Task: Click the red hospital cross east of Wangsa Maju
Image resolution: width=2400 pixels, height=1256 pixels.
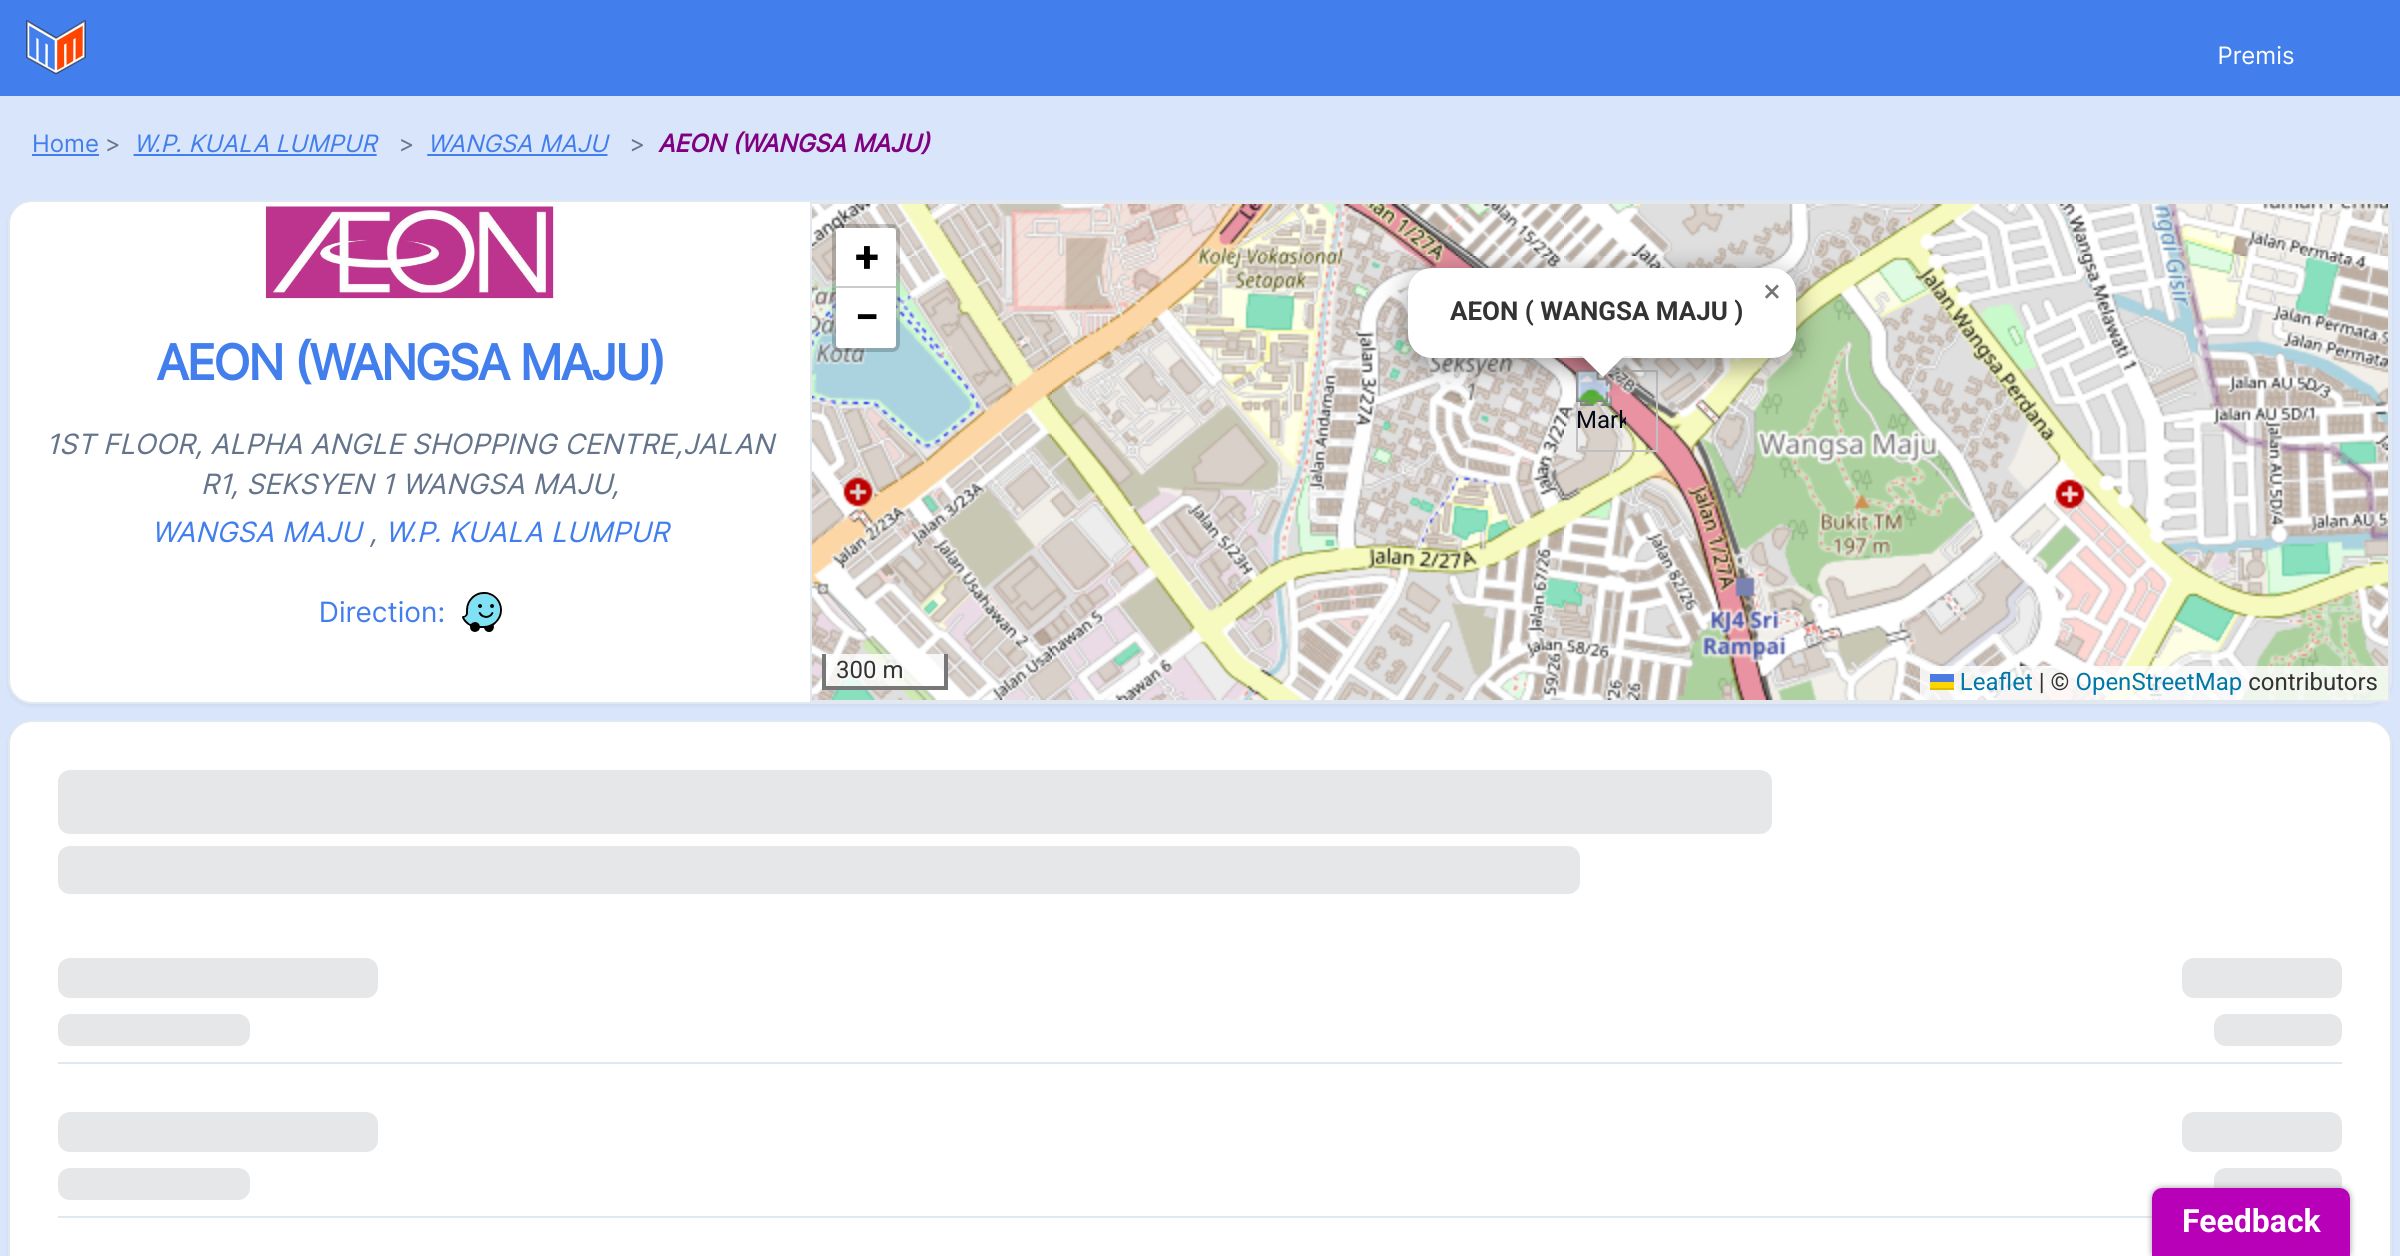Action: (x=2069, y=494)
